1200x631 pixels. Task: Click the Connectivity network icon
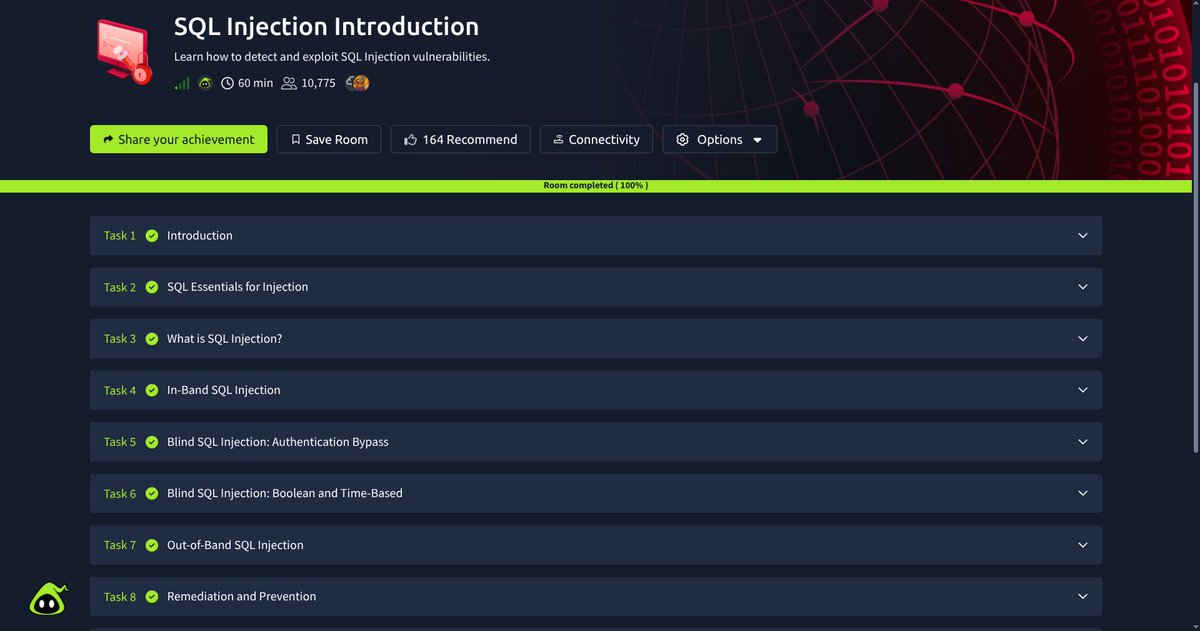pos(558,140)
